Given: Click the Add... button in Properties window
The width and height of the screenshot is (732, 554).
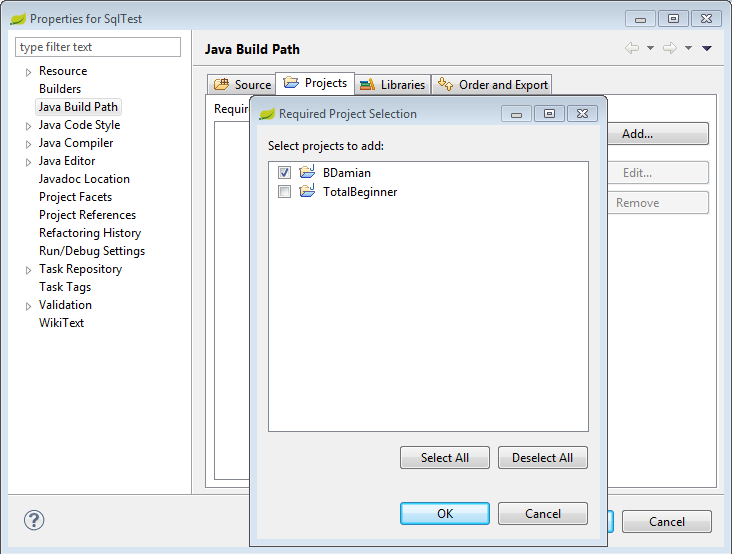Looking at the screenshot, I should (x=658, y=134).
